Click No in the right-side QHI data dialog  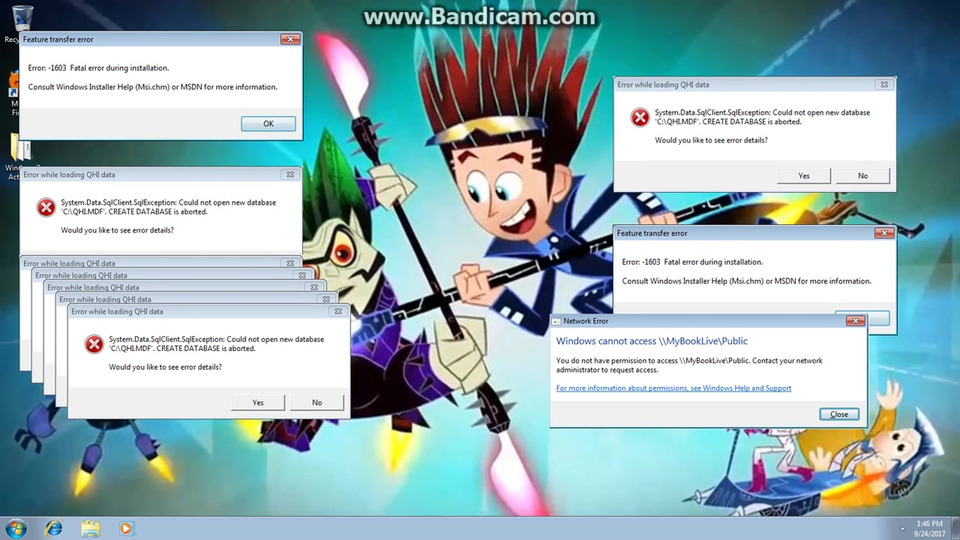click(863, 176)
